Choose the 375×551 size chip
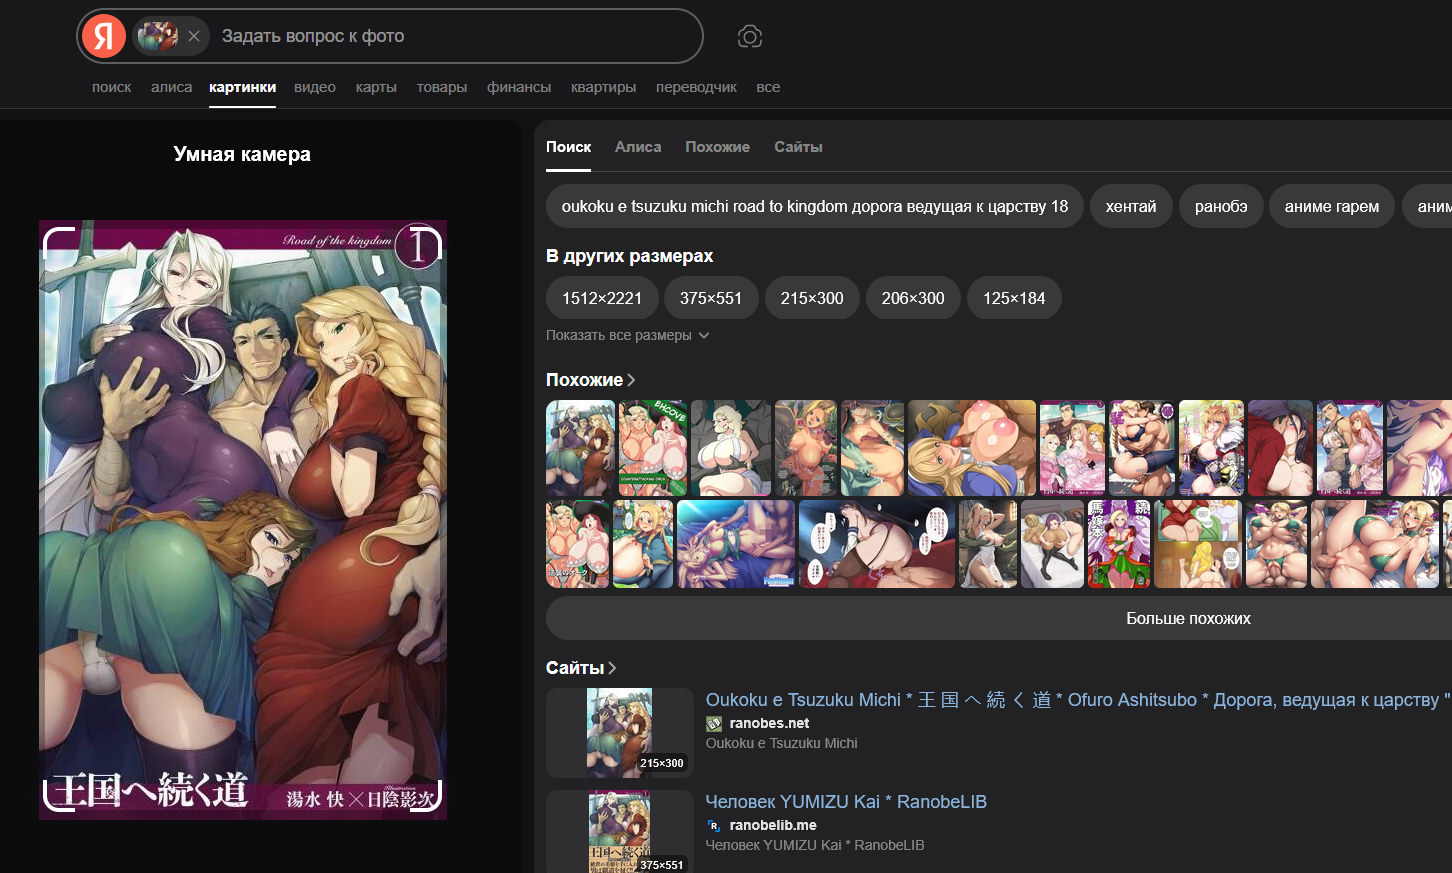Image resolution: width=1452 pixels, height=873 pixels. point(711,298)
